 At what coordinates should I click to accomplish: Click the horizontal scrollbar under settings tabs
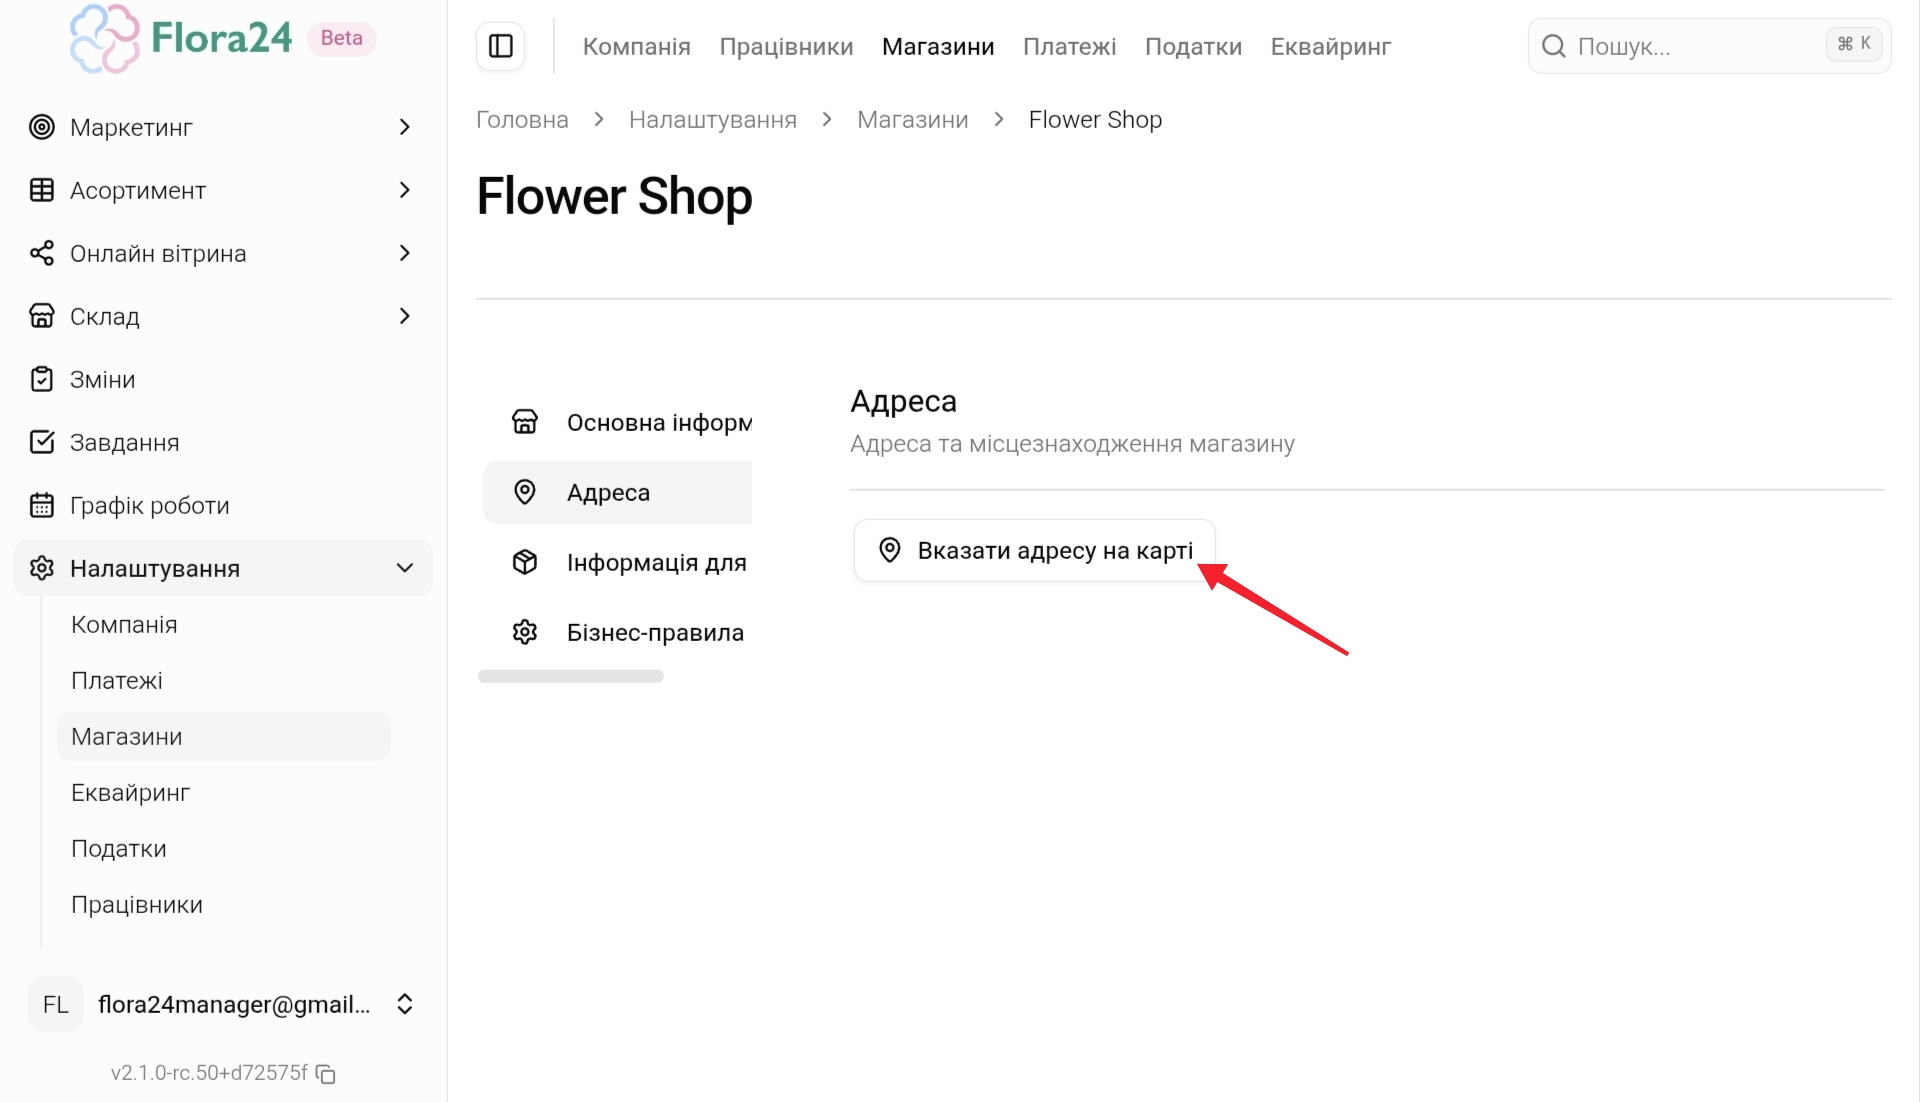coord(571,677)
